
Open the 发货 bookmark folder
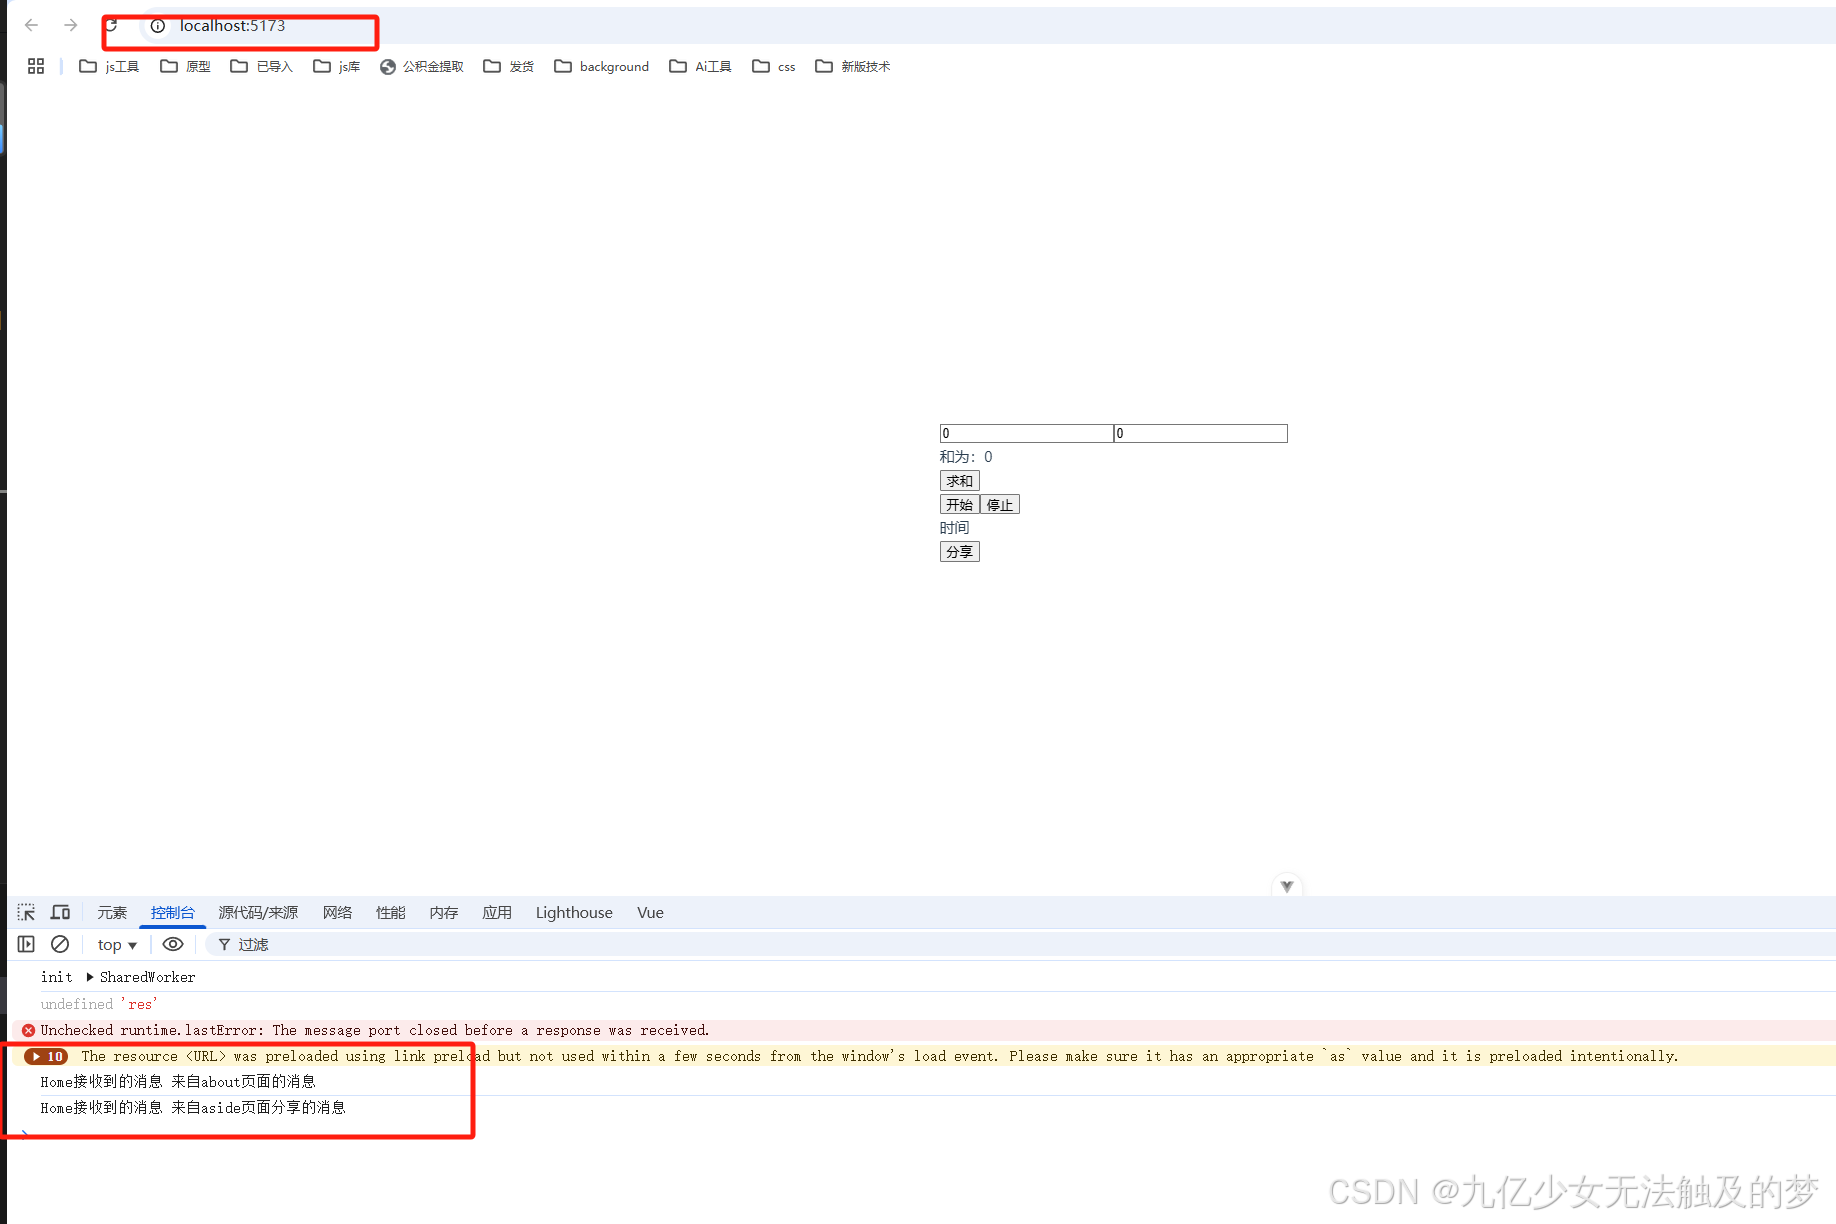coord(508,66)
